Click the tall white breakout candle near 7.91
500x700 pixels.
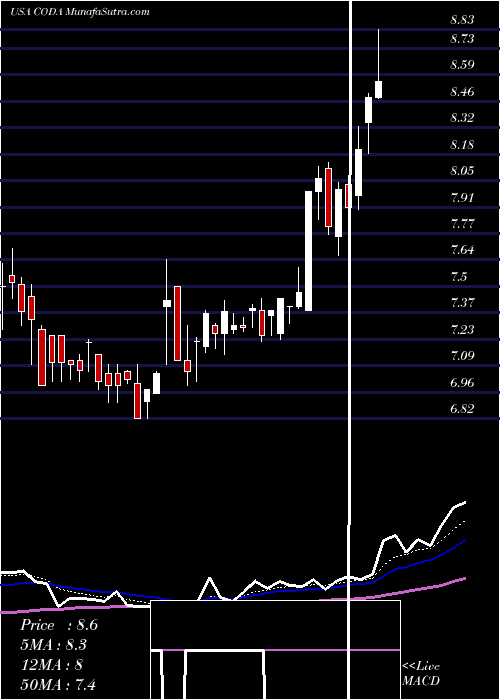(308, 251)
